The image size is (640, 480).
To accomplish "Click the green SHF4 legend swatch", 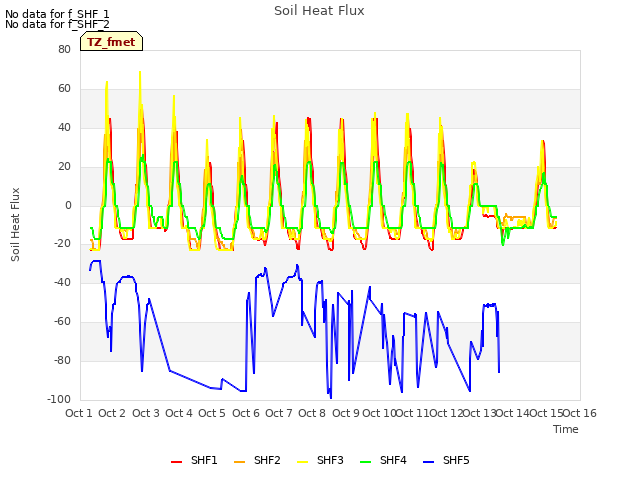I will pyautogui.click(x=366, y=462).
